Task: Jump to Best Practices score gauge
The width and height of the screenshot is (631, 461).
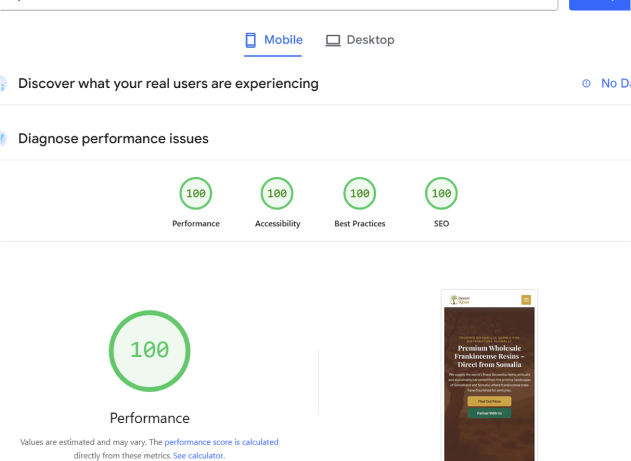Action: pos(359,193)
